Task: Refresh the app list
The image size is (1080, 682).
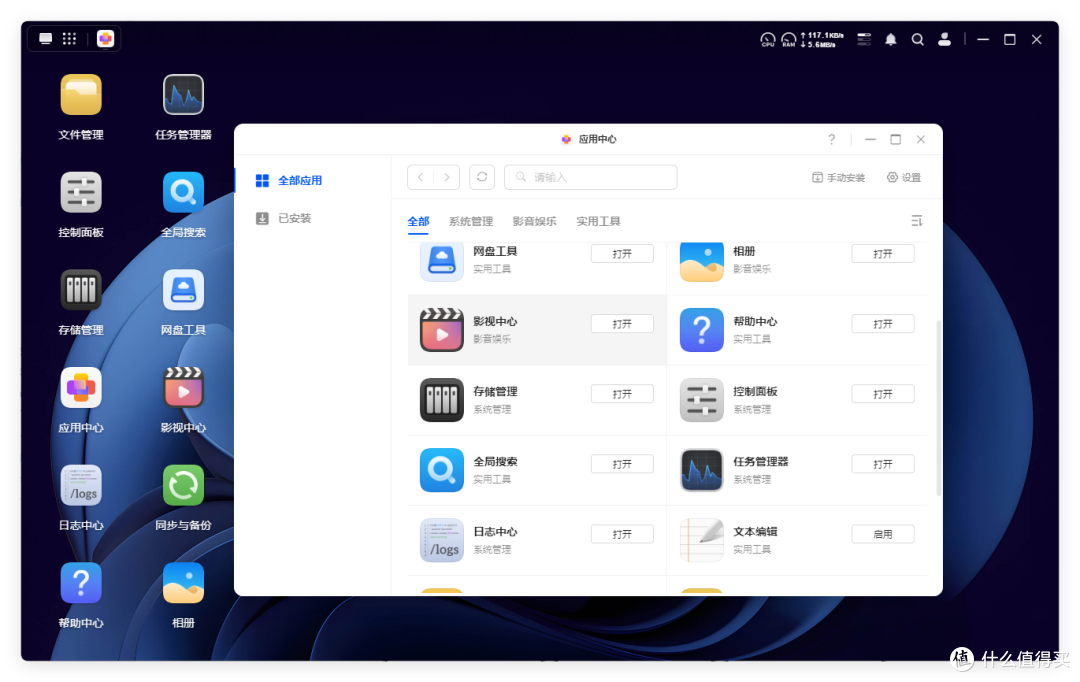Action: point(482,177)
